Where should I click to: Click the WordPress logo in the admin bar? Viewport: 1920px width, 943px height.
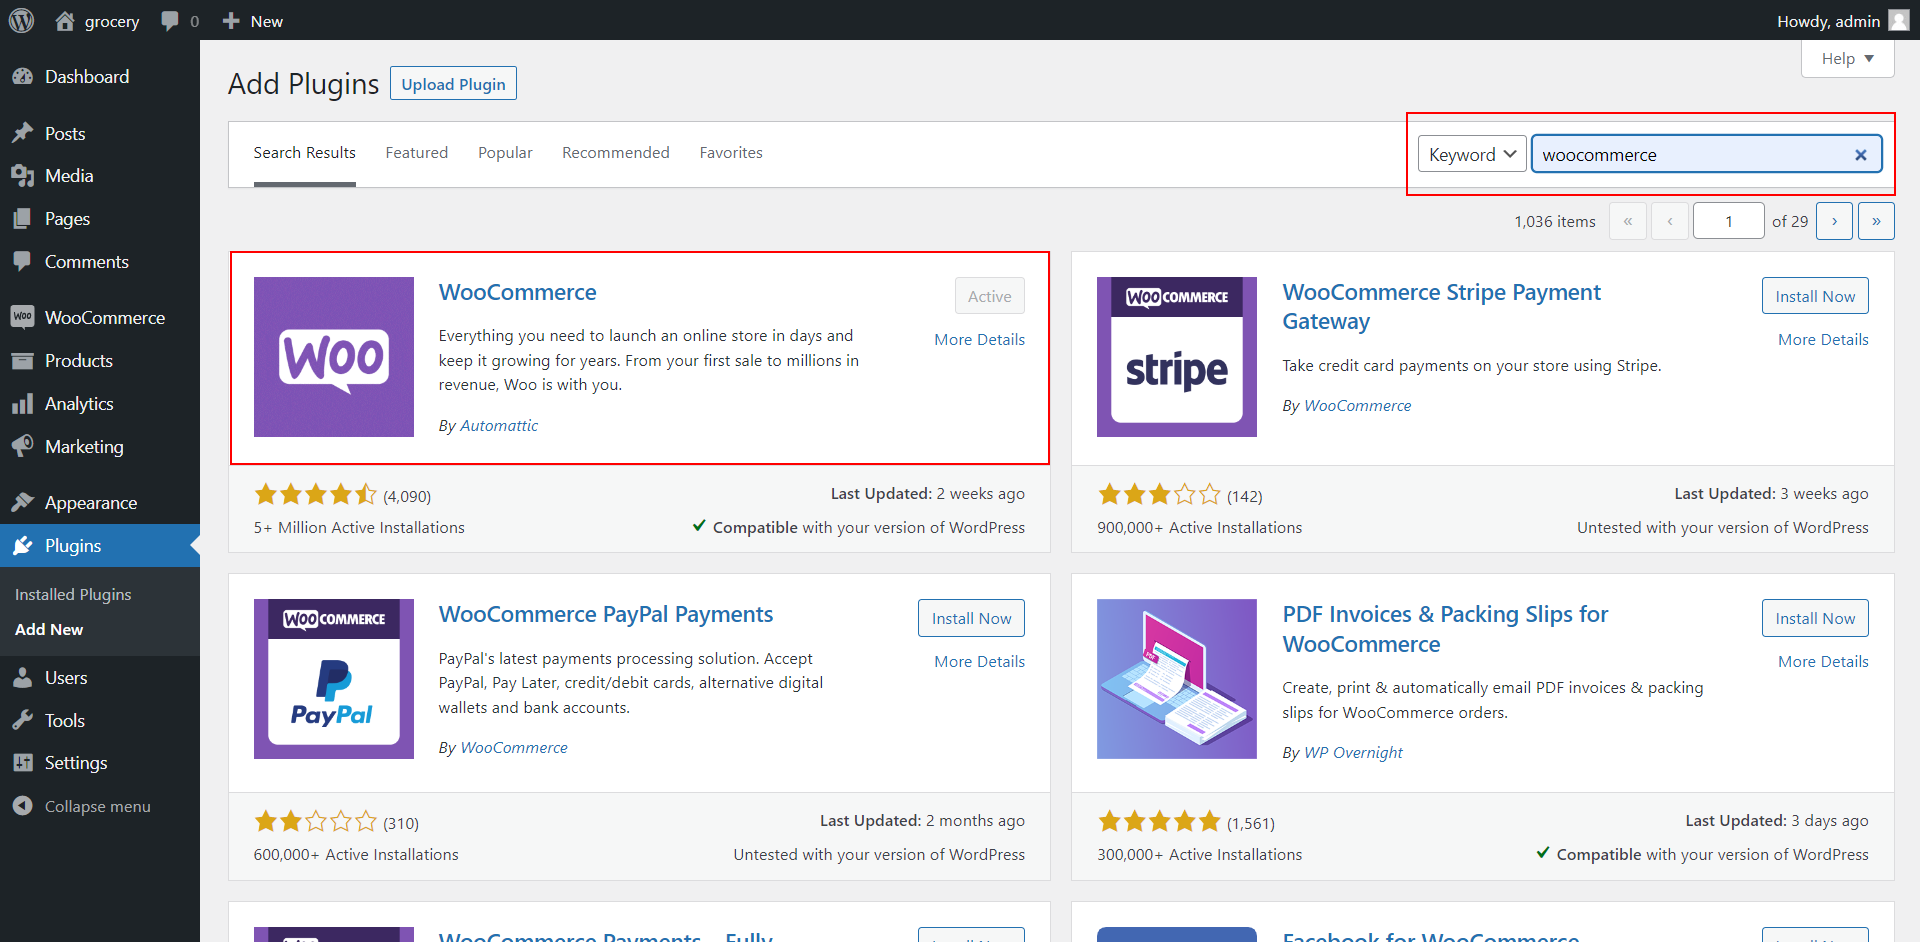[21, 20]
